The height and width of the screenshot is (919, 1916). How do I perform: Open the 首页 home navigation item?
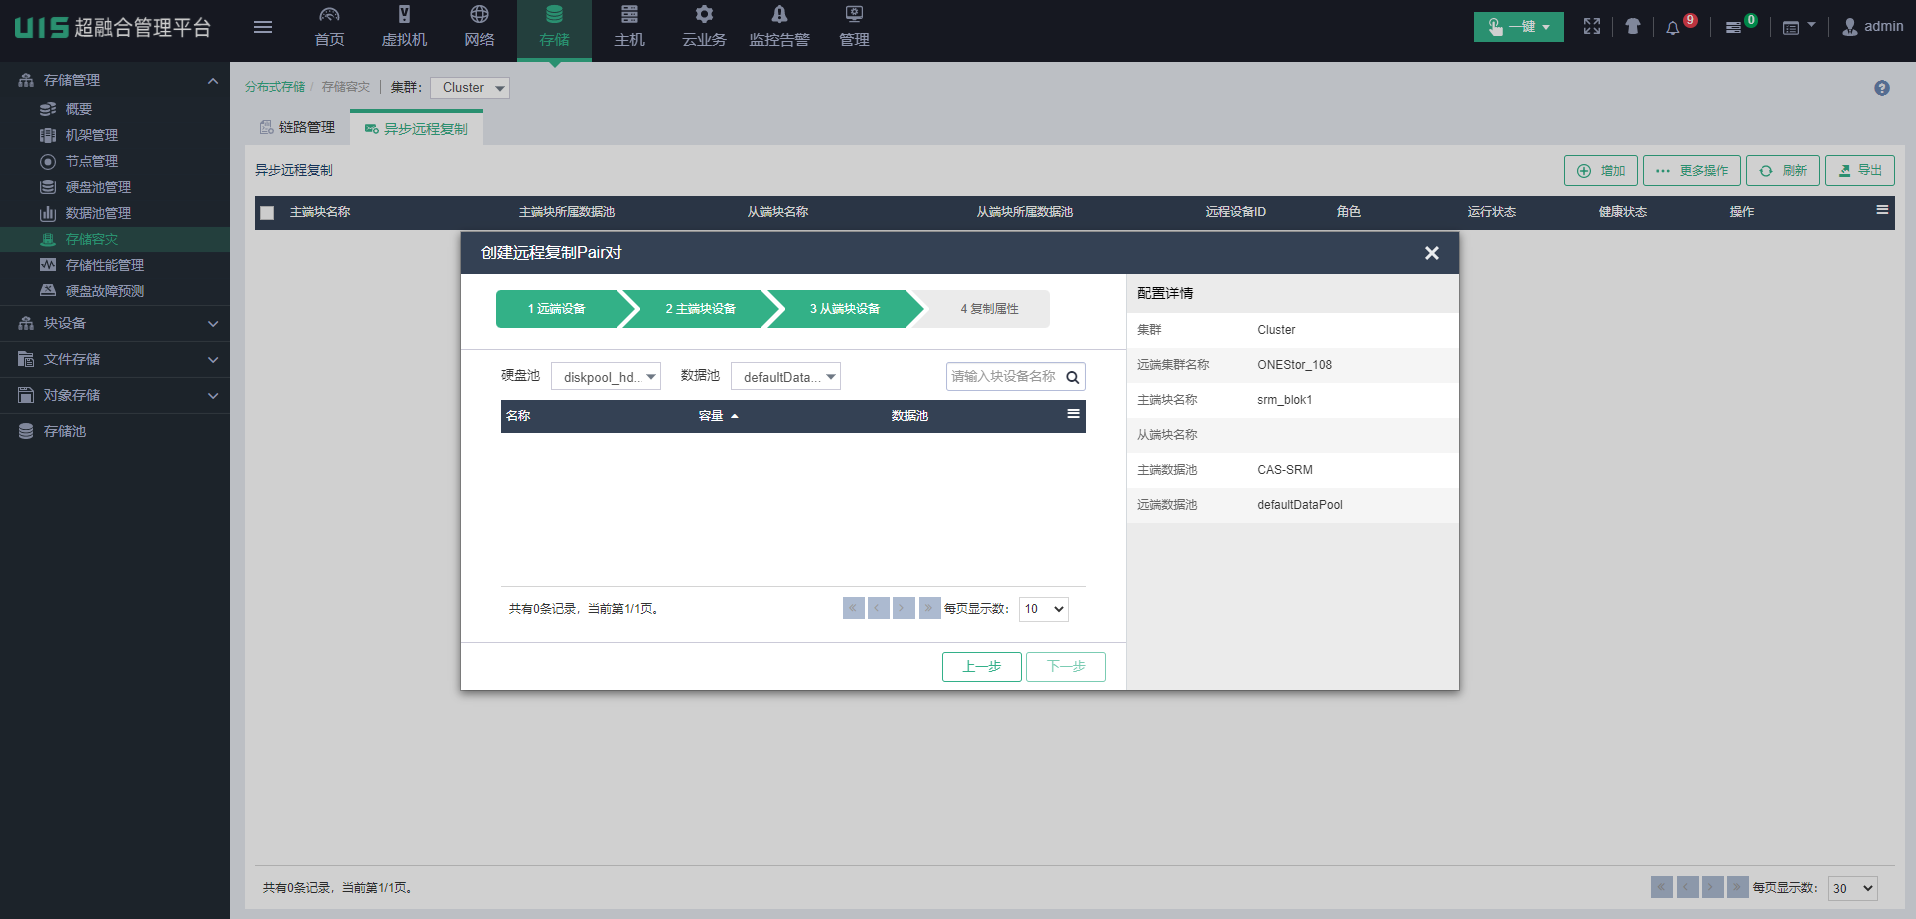[x=329, y=27]
